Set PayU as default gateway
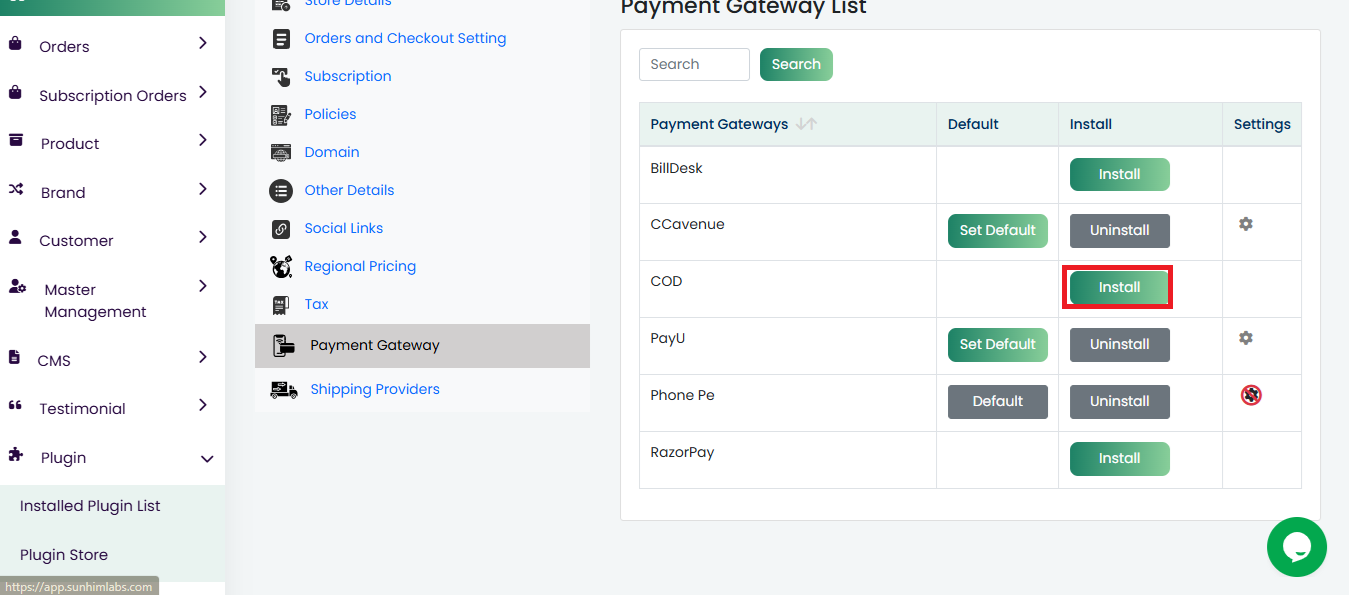The height and width of the screenshot is (599, 1350). 997,345
